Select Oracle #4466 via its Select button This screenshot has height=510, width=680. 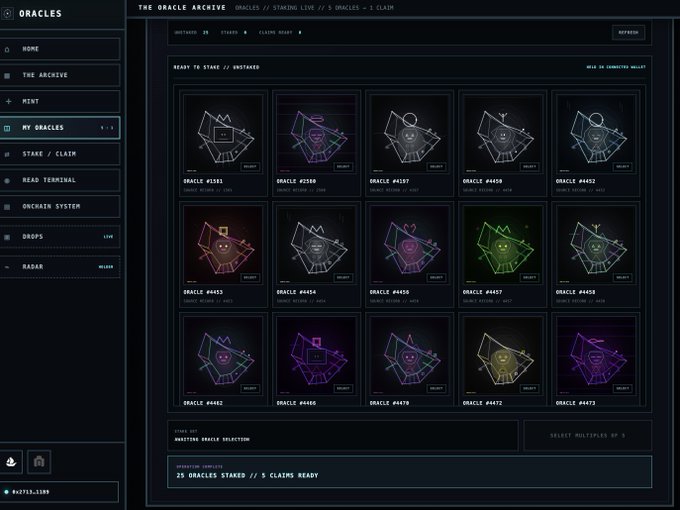pyautogui.click(x=343, y=389)
